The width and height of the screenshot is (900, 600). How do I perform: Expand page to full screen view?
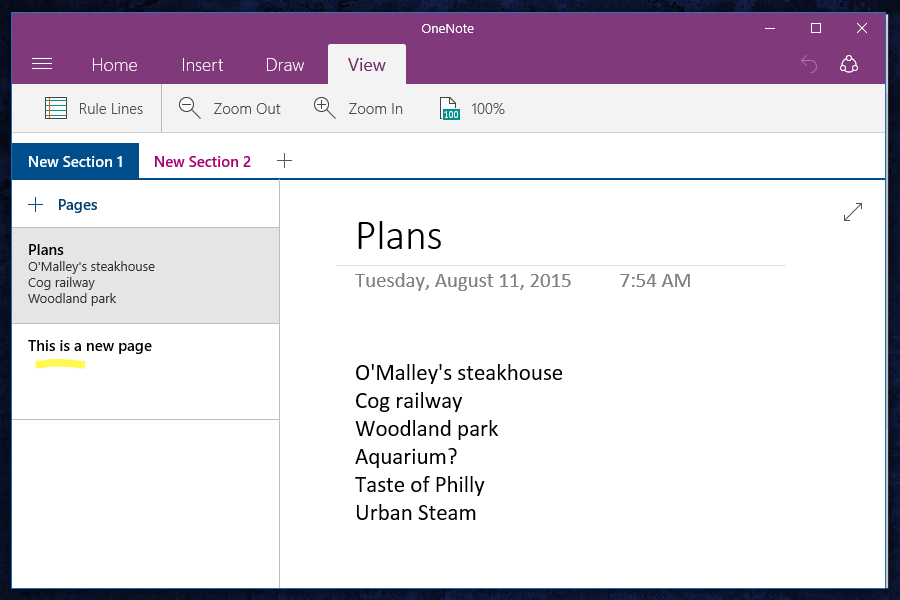[853, 212]
